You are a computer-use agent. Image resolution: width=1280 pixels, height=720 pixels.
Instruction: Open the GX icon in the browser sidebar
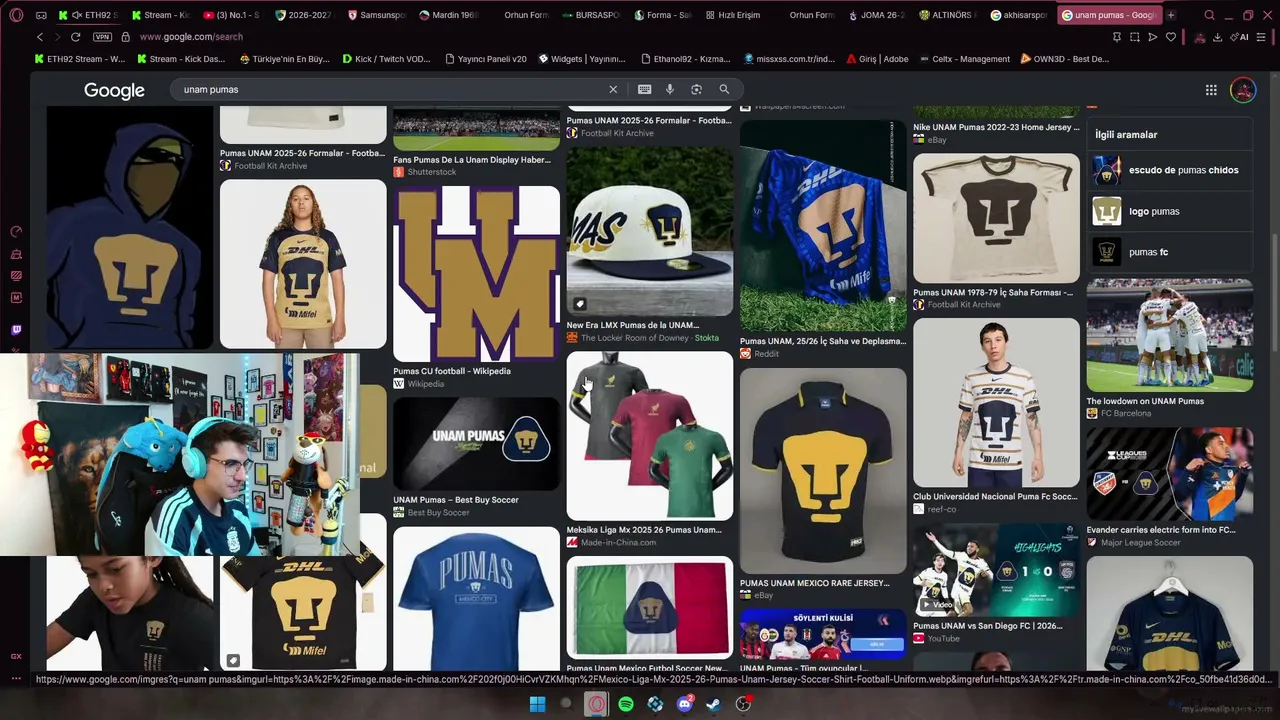(x=16, y=656)
